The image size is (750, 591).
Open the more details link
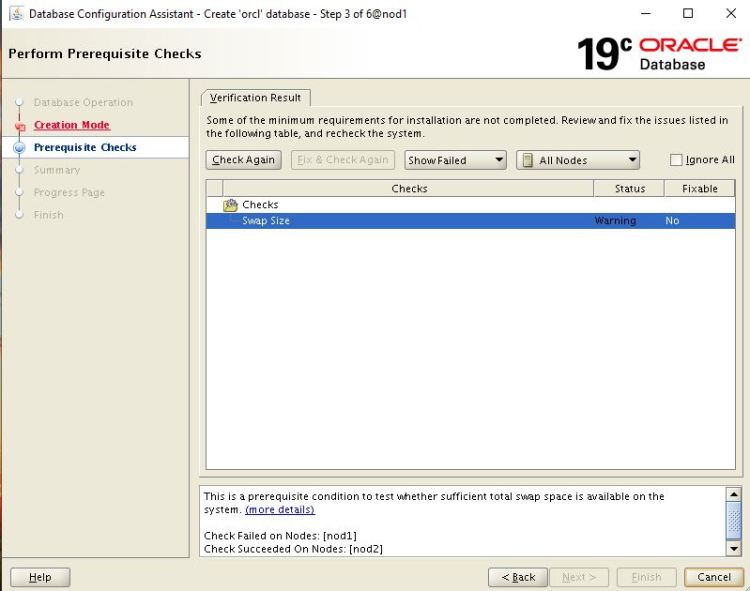click(x=279, y=510)
